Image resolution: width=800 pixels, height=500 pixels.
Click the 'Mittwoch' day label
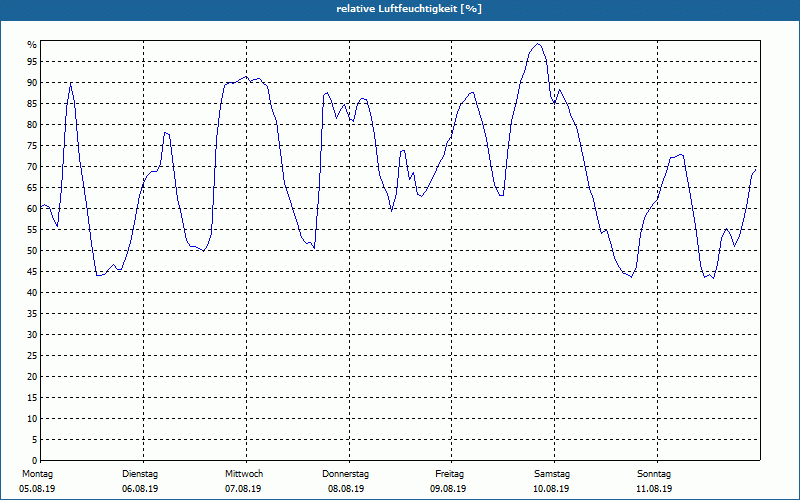pos(244,474)
